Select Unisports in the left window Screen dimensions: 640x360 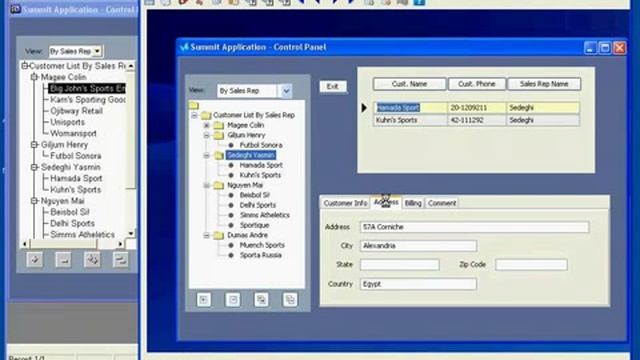pos(67,122)
